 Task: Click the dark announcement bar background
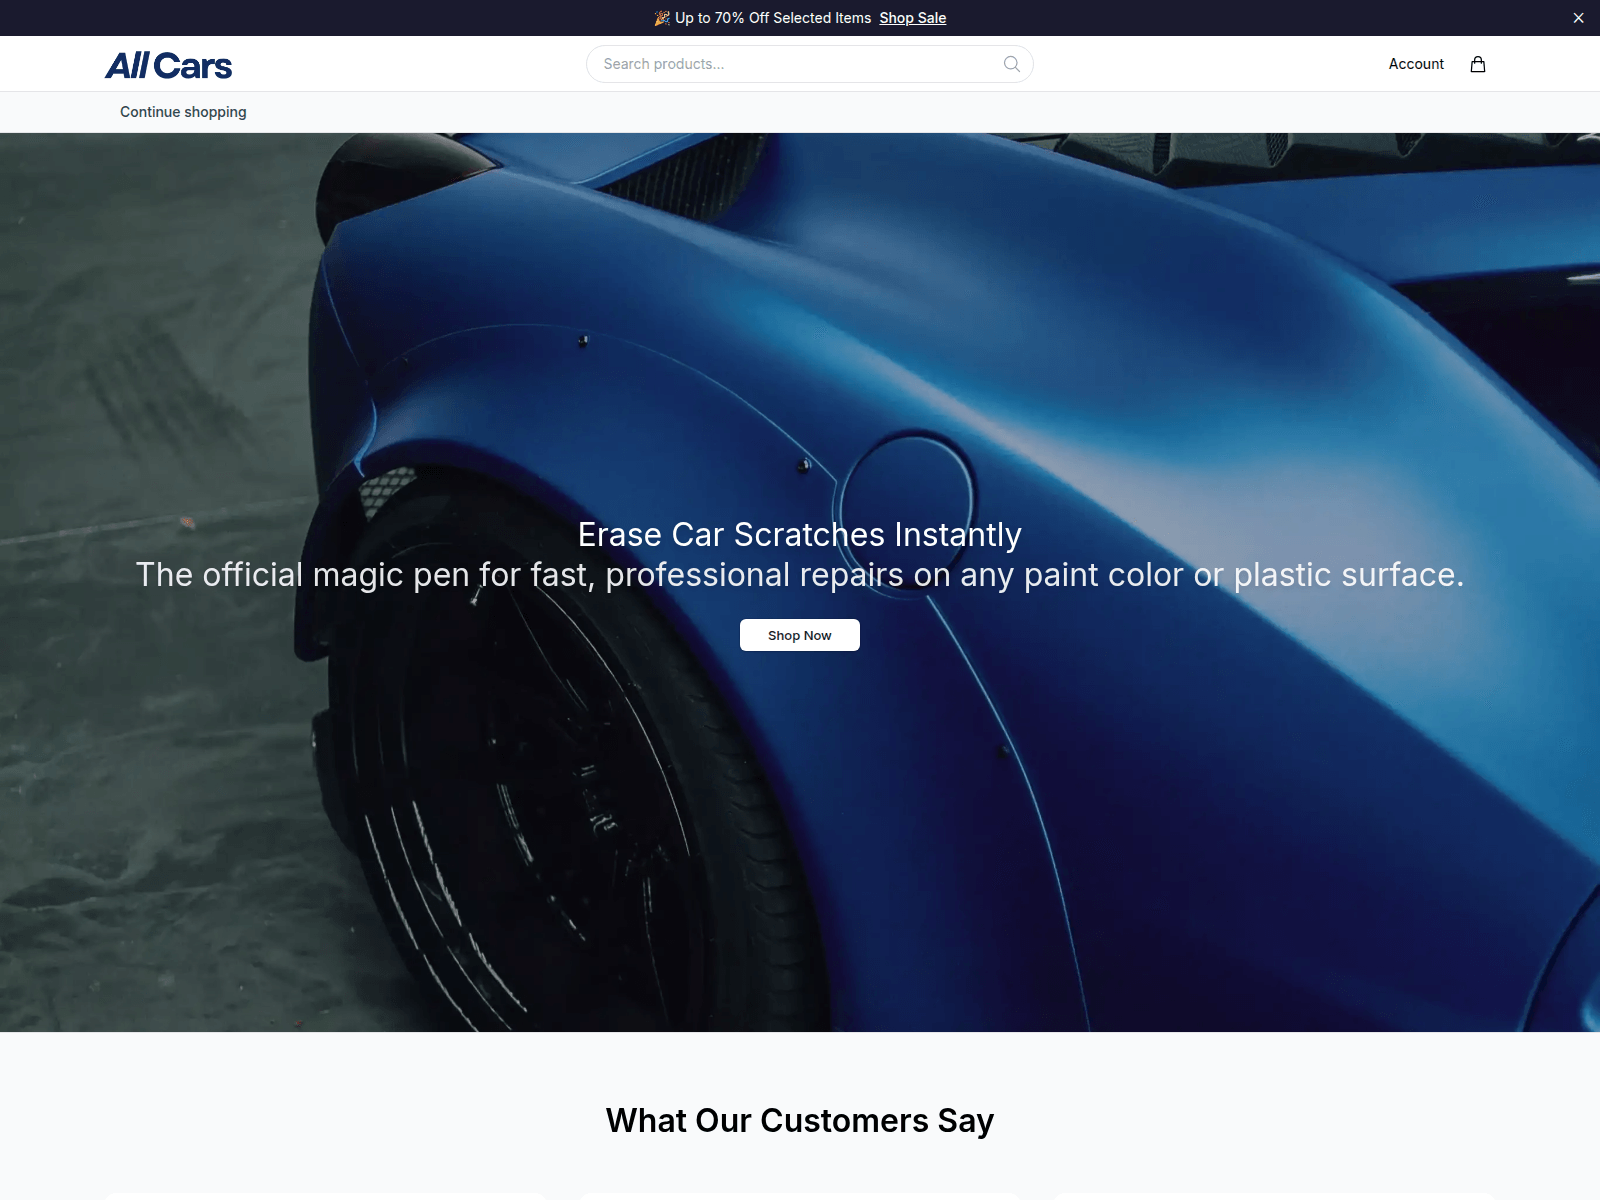pos(300,18)
